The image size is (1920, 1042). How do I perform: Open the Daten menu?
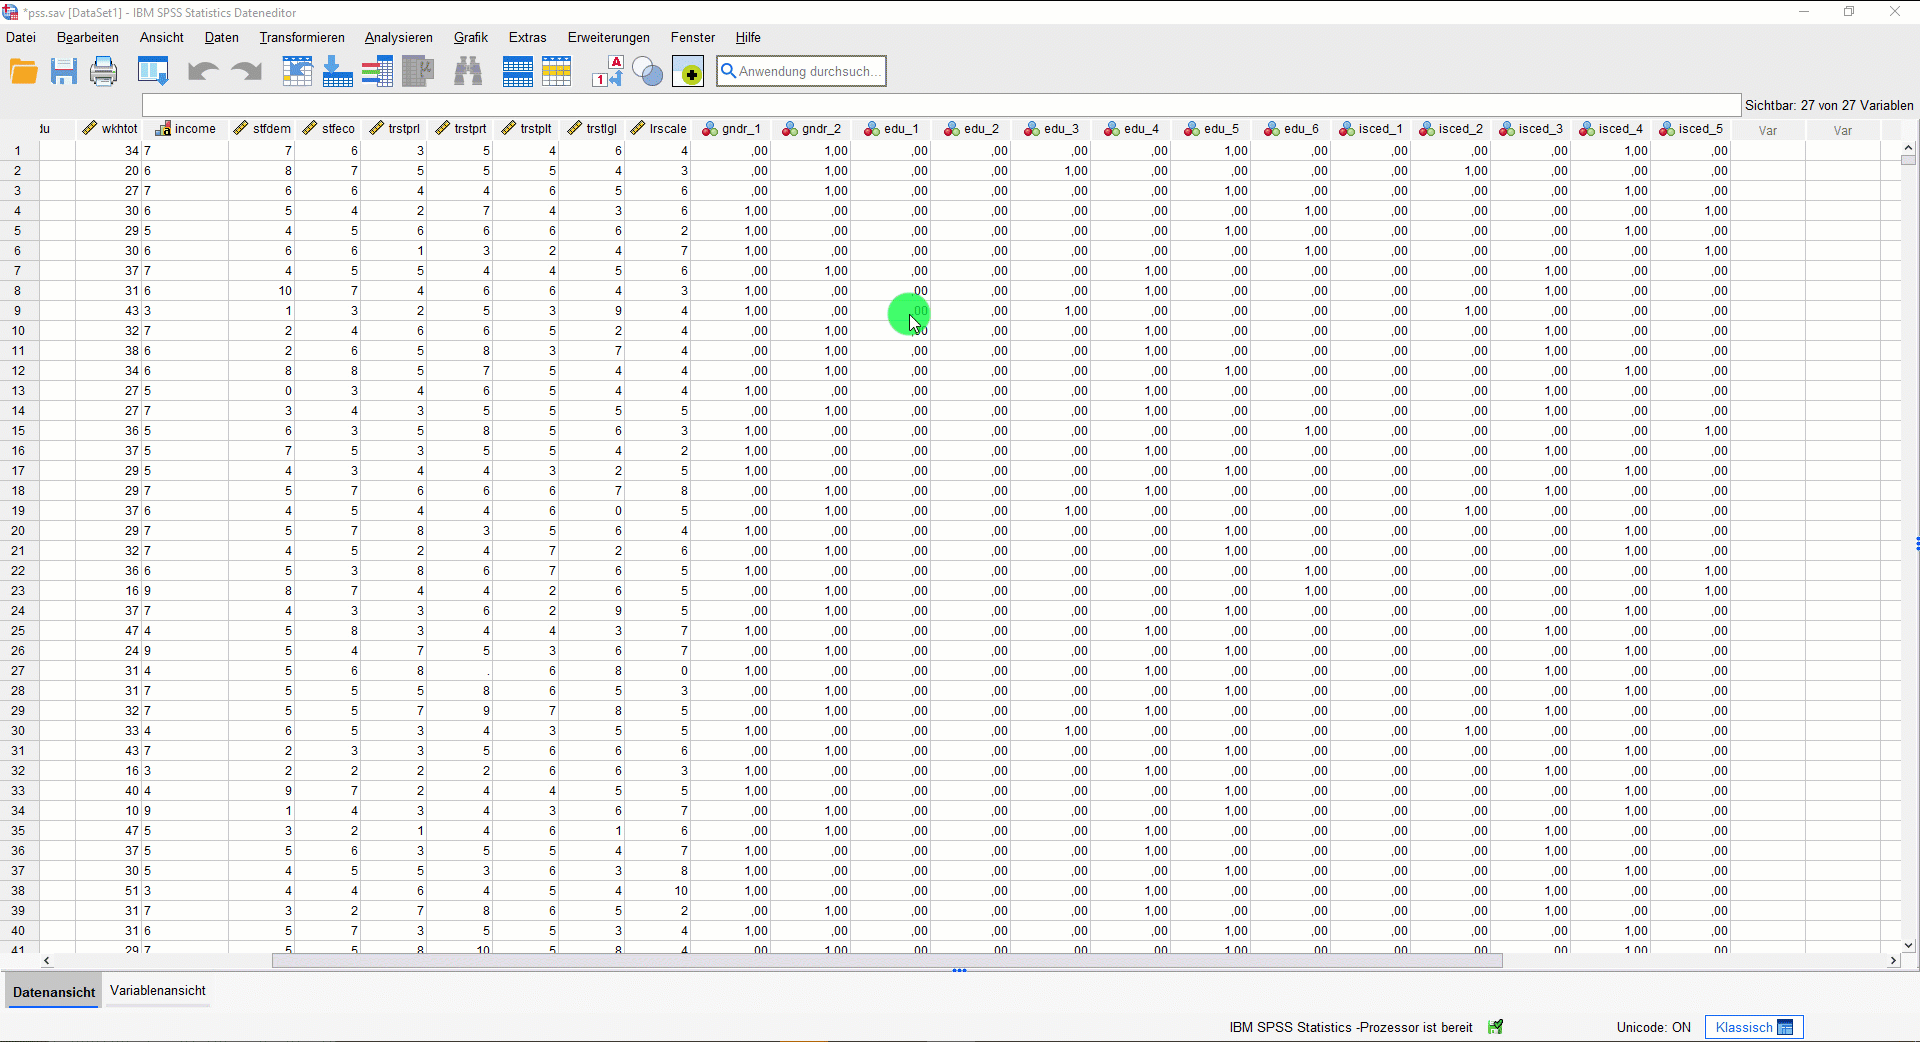pyautogui.click(x=222, y=37)
